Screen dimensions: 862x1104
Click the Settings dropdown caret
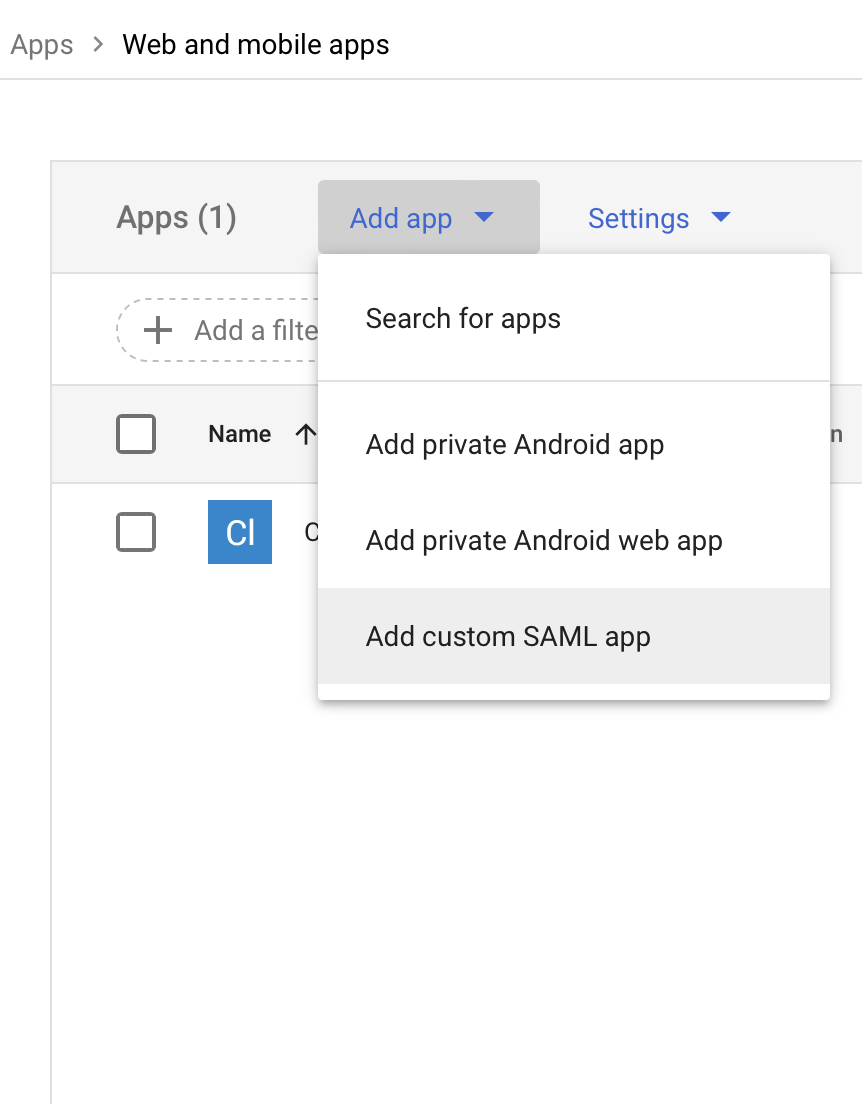(x=721, y=218)
